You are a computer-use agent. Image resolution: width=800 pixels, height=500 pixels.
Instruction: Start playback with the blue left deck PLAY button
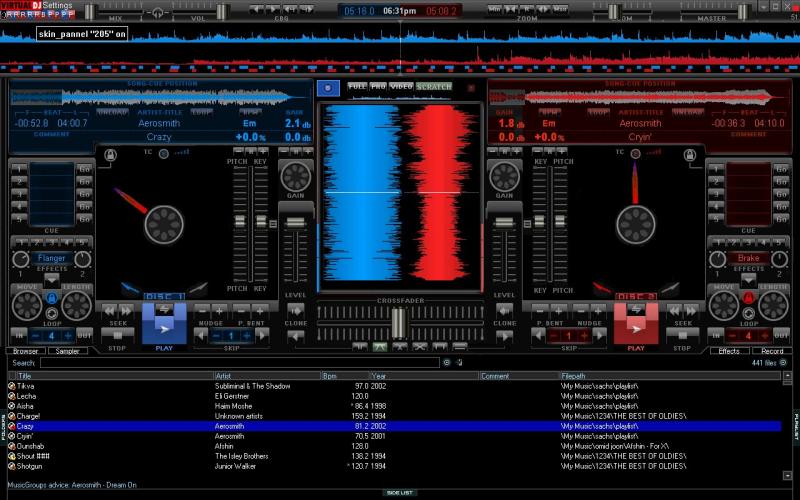click(164, 330)
